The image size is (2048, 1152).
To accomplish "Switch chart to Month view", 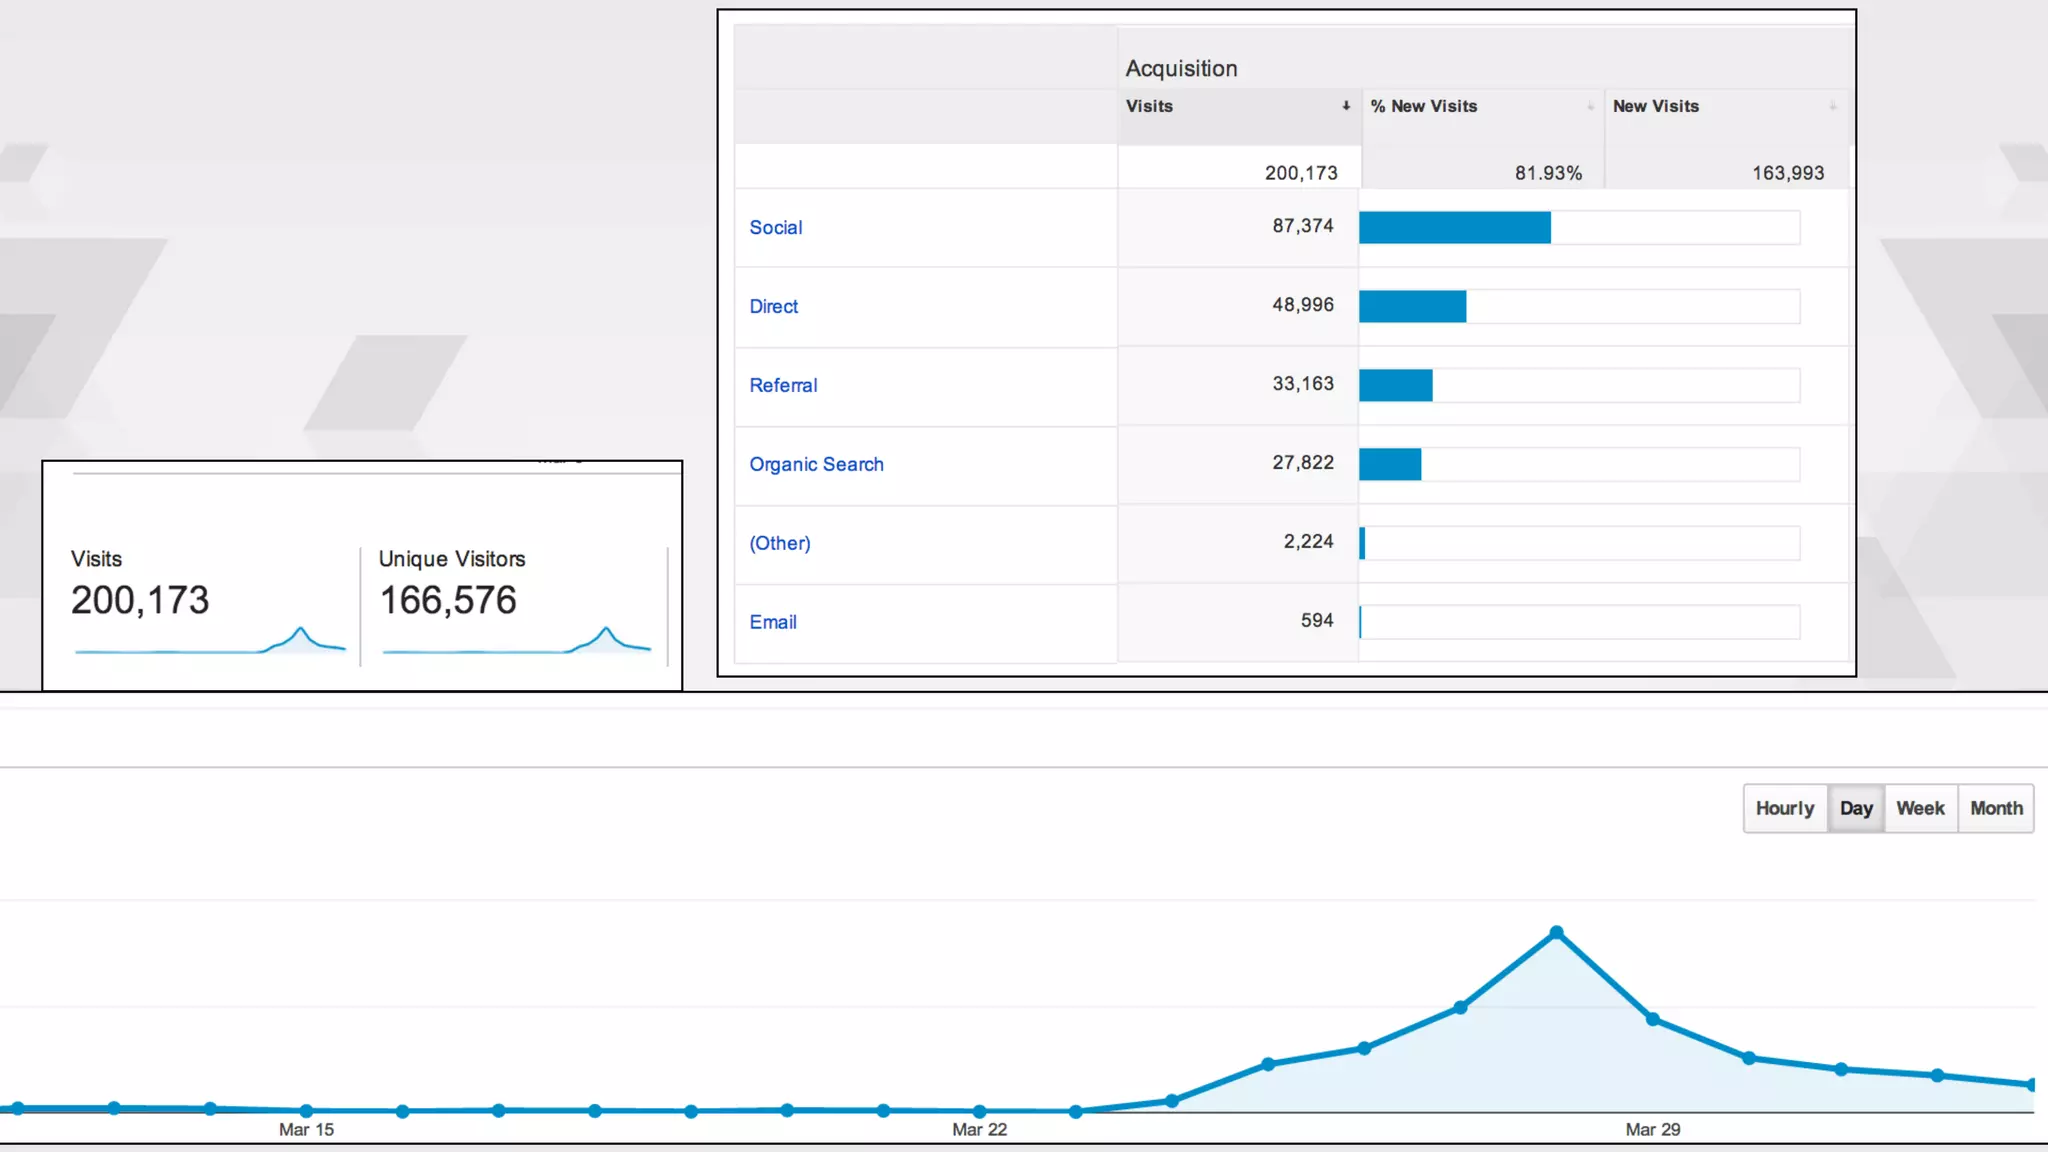I will 1996,808.
